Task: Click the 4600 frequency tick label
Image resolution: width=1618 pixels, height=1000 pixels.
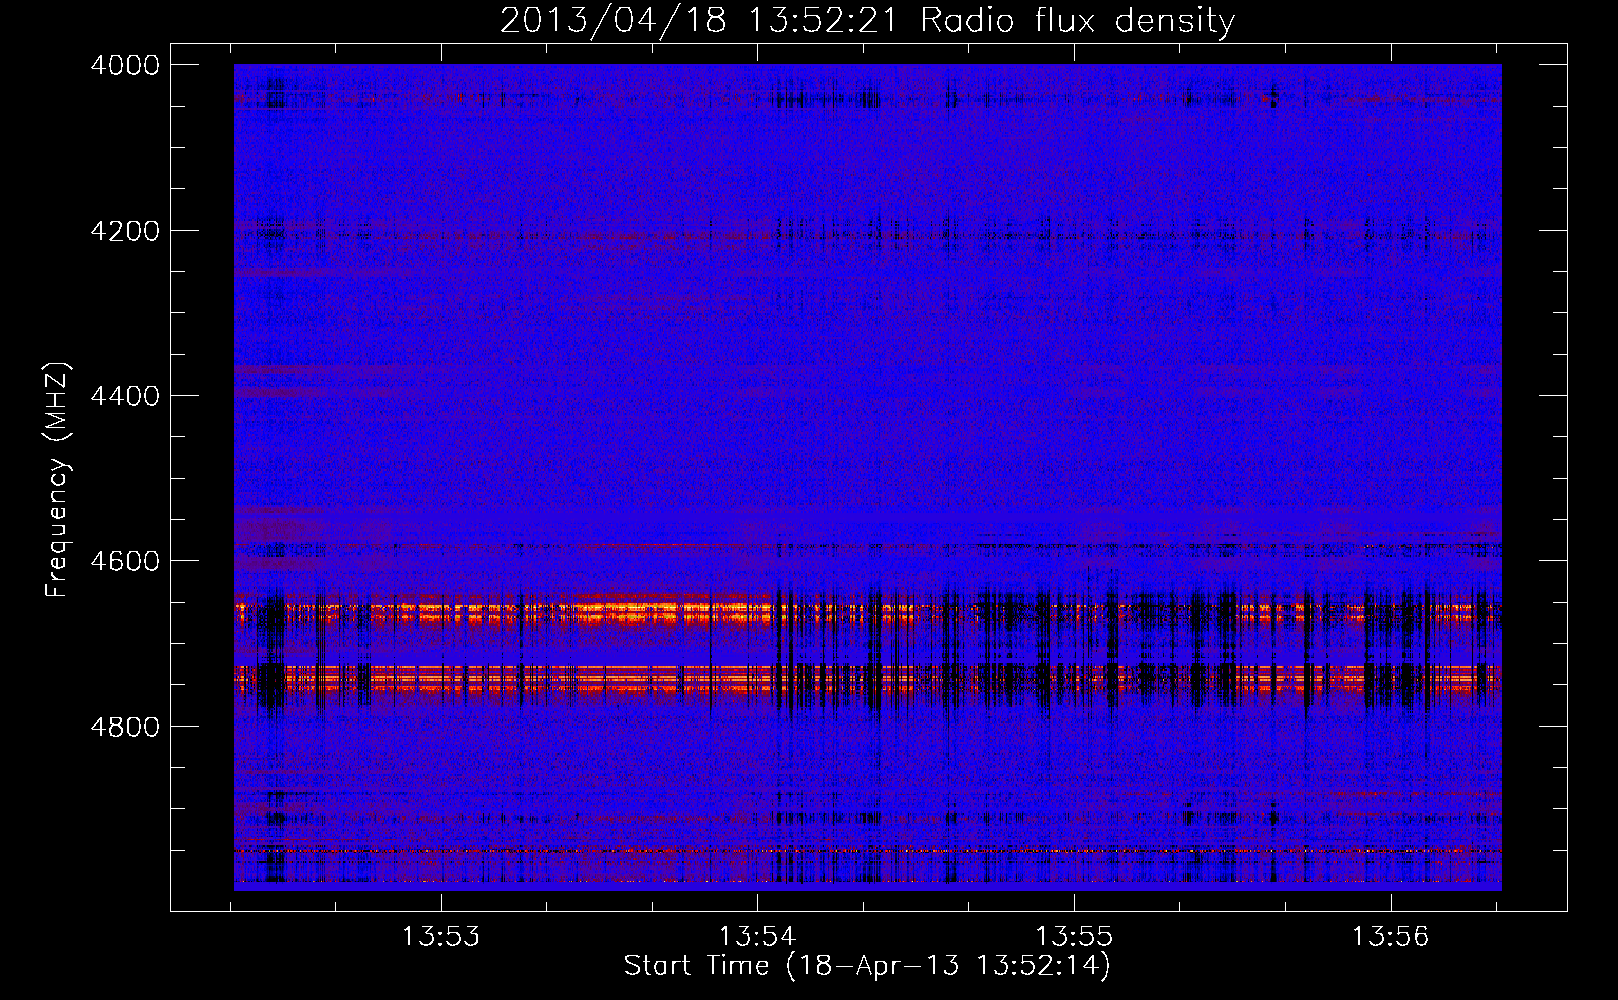Action: click(125, 561)
